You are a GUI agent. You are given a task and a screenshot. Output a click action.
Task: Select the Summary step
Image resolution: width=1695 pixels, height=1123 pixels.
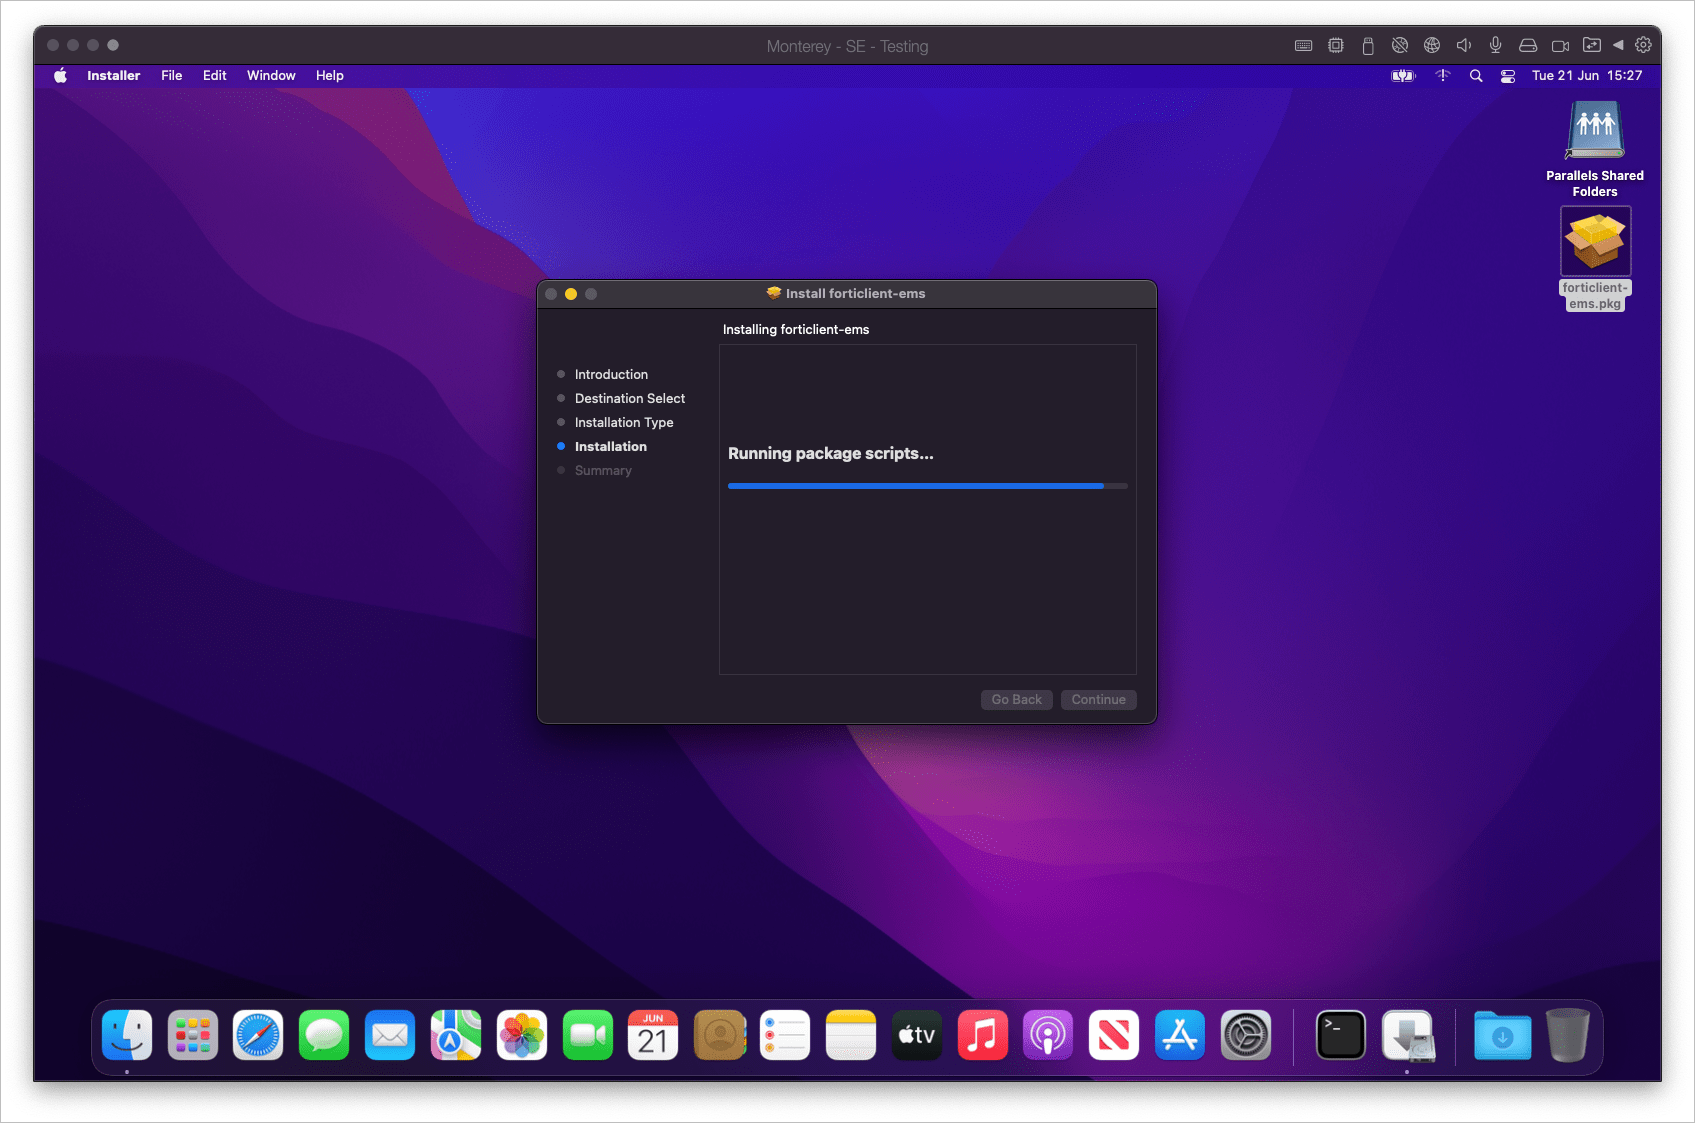tap(603, 470)
